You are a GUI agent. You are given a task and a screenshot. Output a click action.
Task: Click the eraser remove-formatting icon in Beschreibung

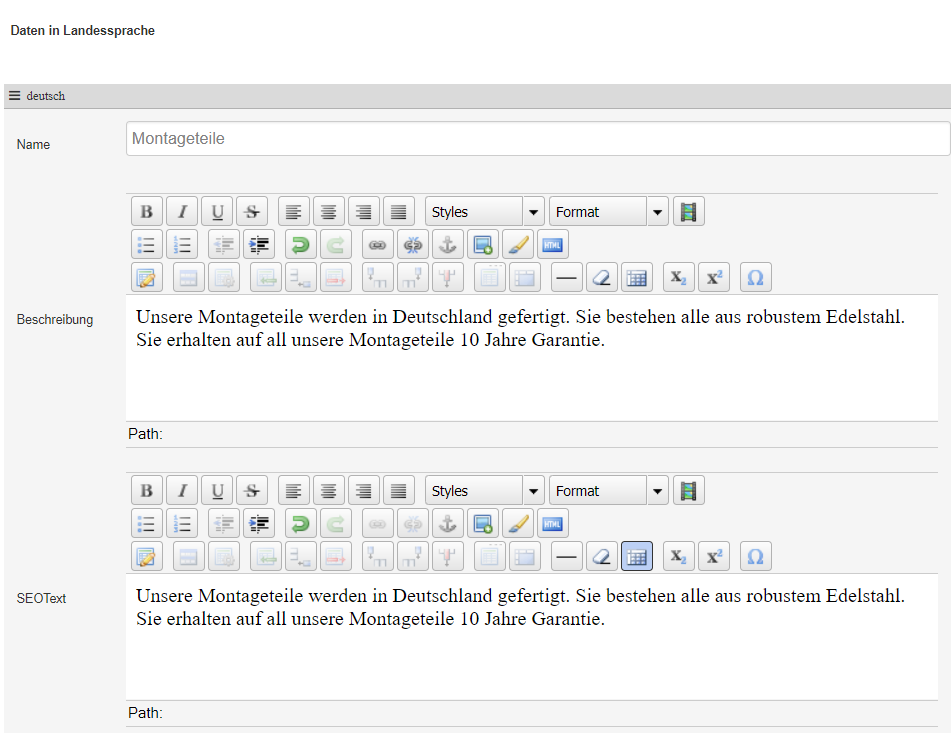(x=602, y=278)
